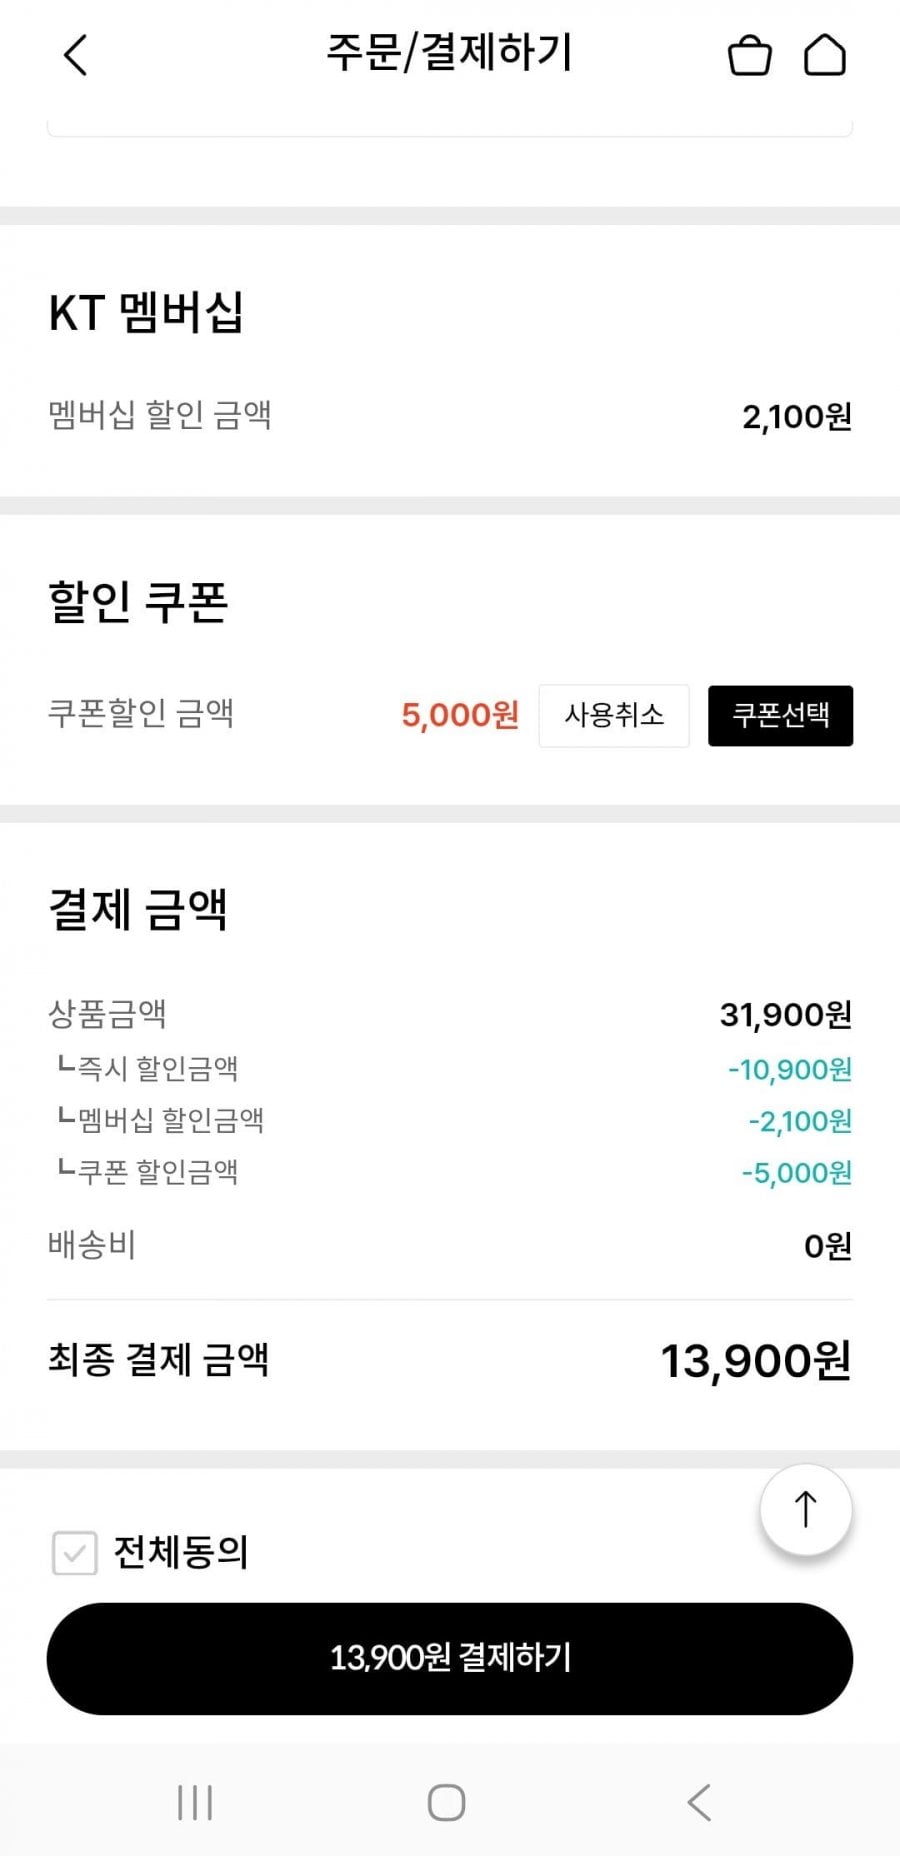
Task: Tap the 5,000원 coupon discount amount
Action: [x=460, y=715]
